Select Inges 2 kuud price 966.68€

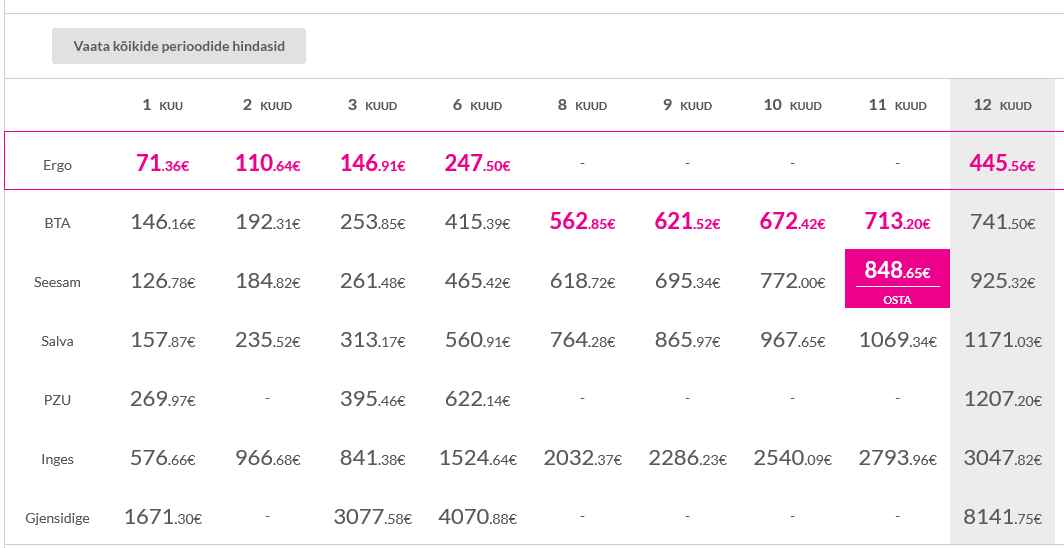tap(267, 458)
